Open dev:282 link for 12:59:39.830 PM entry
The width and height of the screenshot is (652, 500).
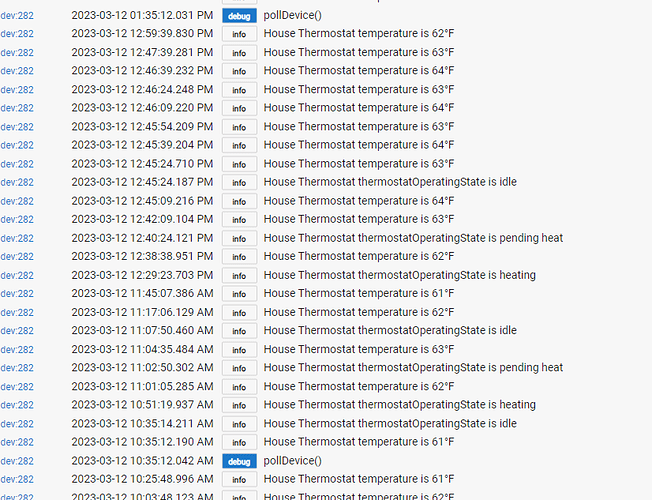(x=17, y=34)
